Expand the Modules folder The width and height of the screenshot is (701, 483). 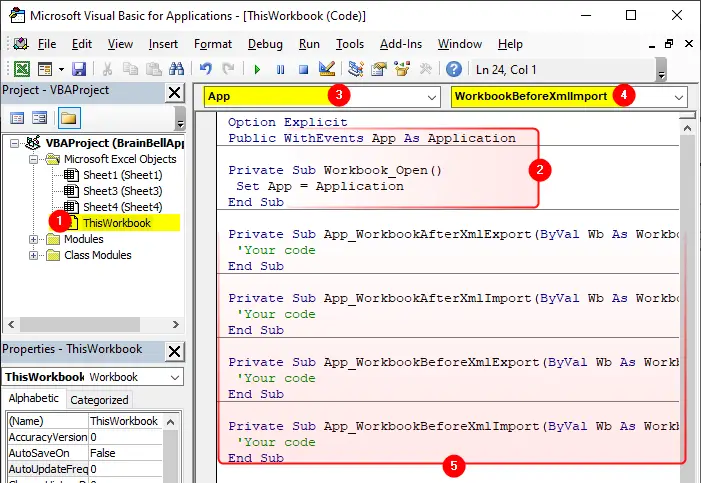pyautogui.click(x=34, y=239)
